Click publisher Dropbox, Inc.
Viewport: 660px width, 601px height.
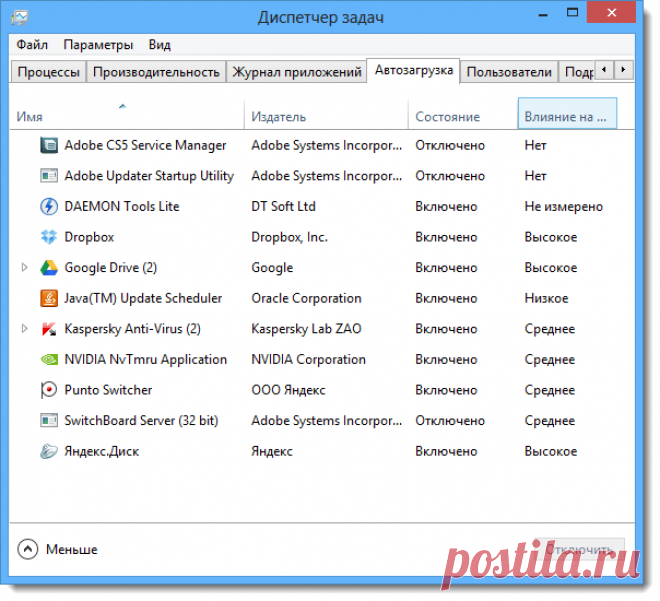point(289,237)
